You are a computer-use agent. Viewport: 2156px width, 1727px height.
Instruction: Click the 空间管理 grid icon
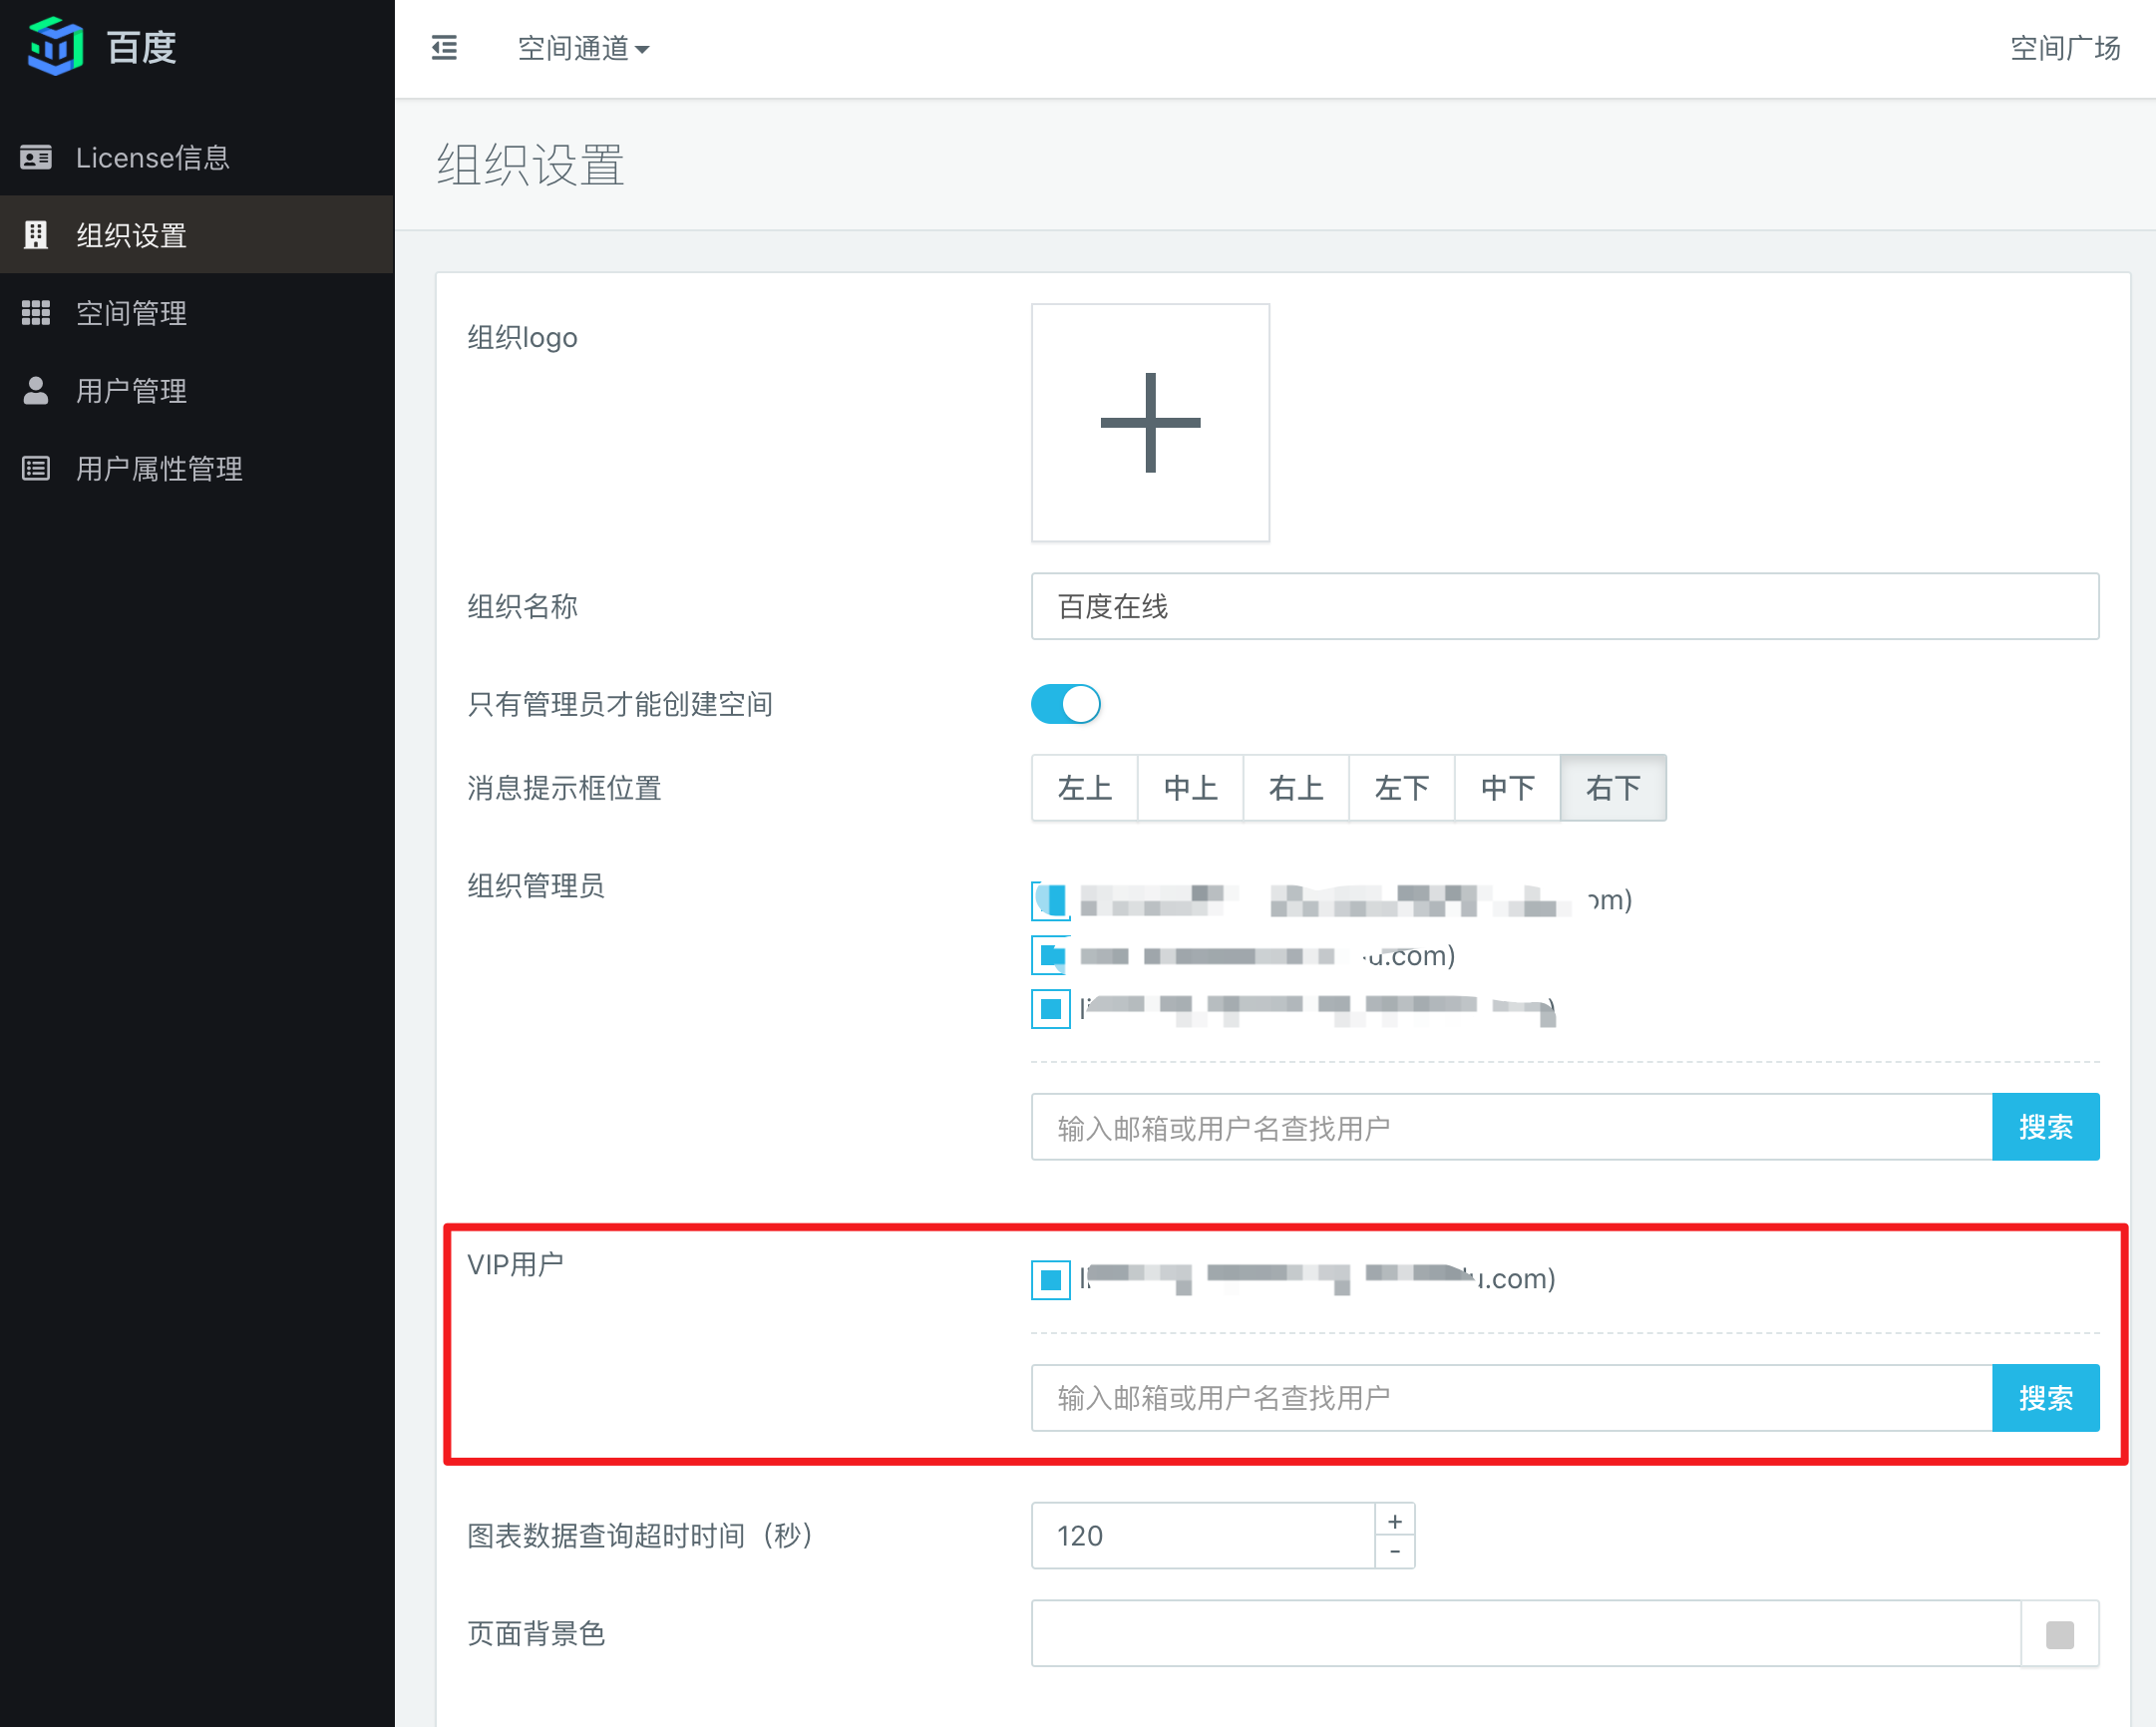pyautogui.click(x=36, y=313)
